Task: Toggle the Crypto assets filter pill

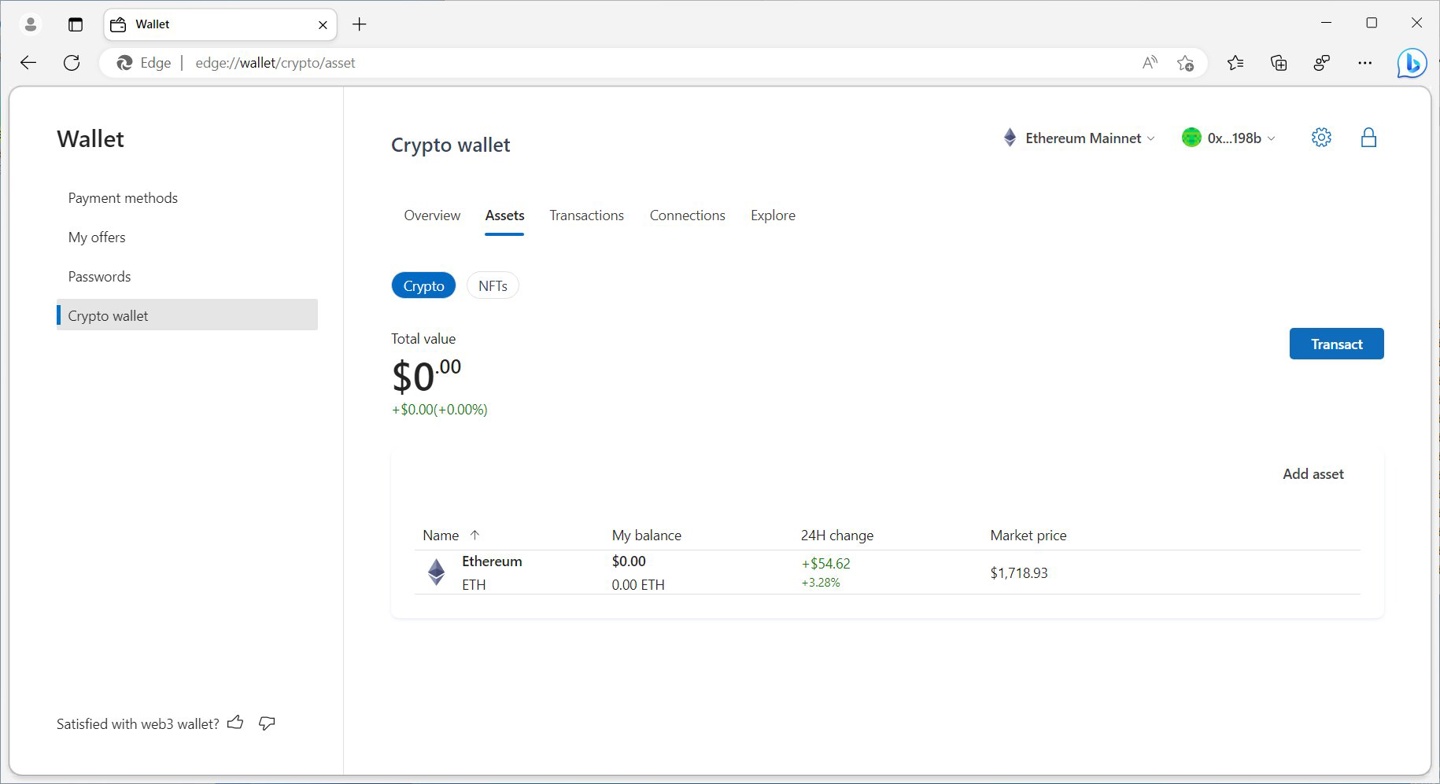Action: [423, 286]
